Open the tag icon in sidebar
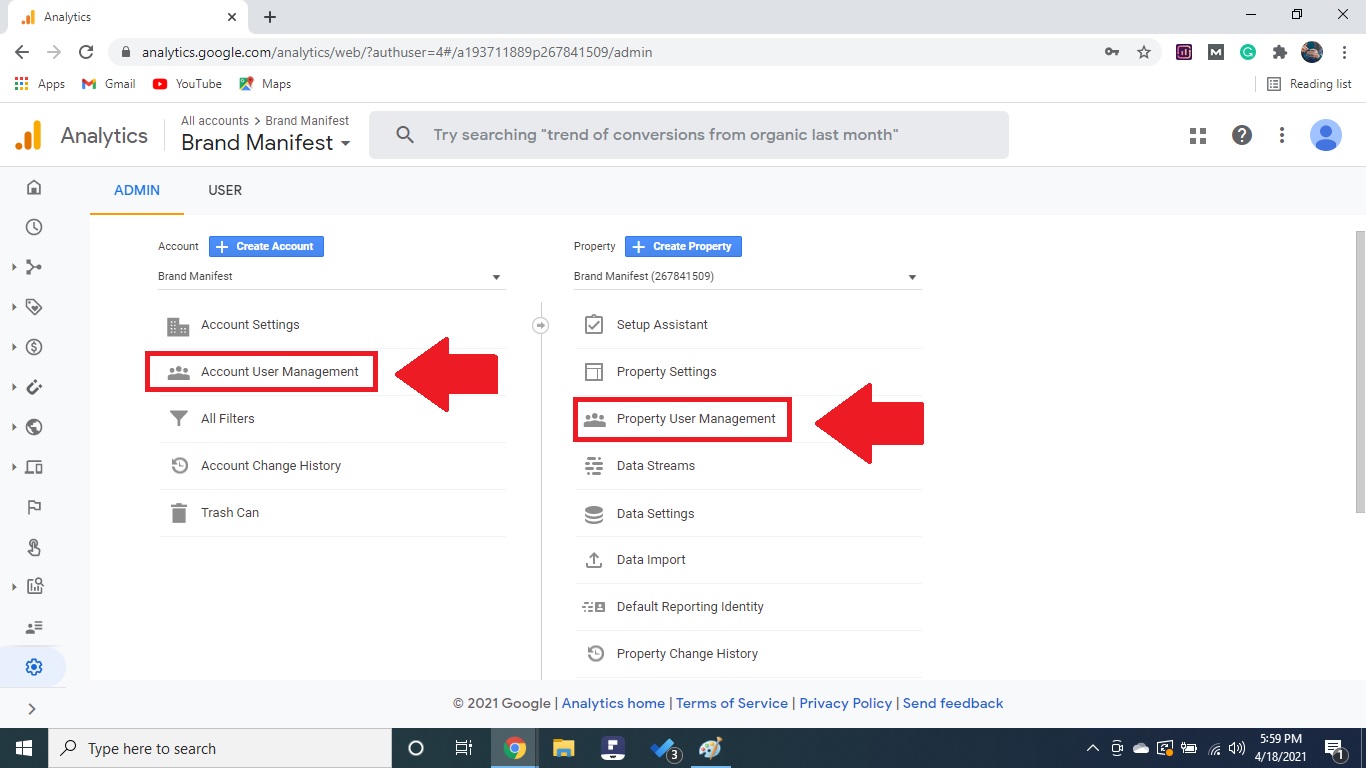Image resolution: width=1366 pixels, height=768 pixels. tap(34, 307)
